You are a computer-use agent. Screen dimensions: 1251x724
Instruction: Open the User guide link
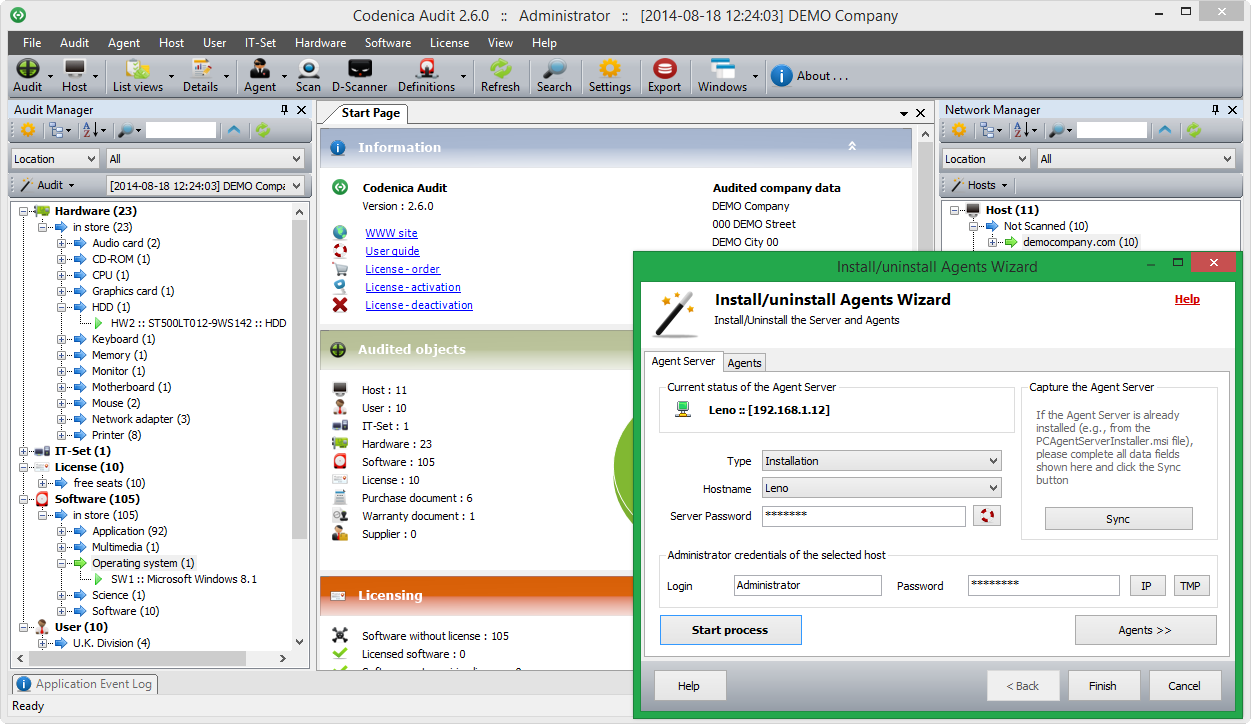392,251
